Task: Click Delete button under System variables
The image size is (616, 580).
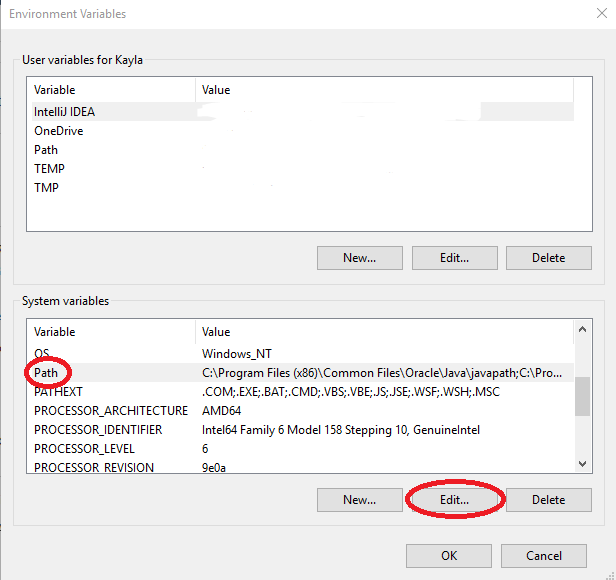Action: 548,499
